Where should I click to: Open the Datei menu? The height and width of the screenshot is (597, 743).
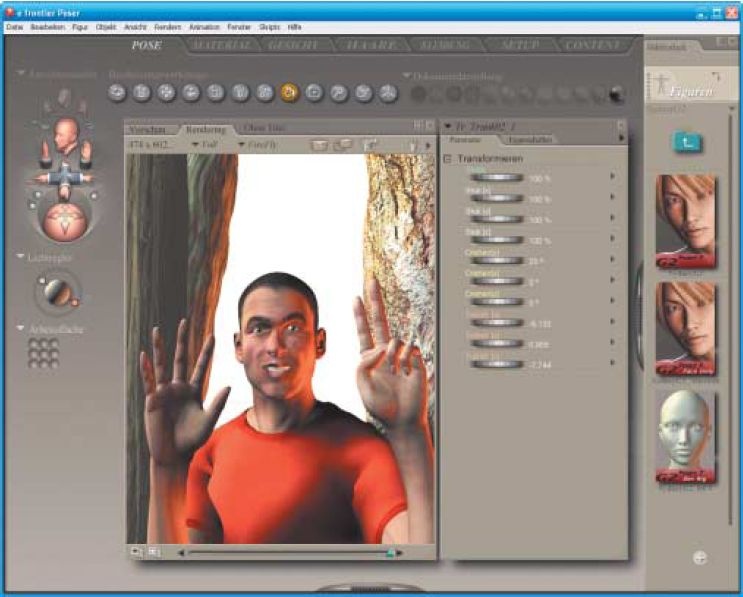[x=15, y=27]
